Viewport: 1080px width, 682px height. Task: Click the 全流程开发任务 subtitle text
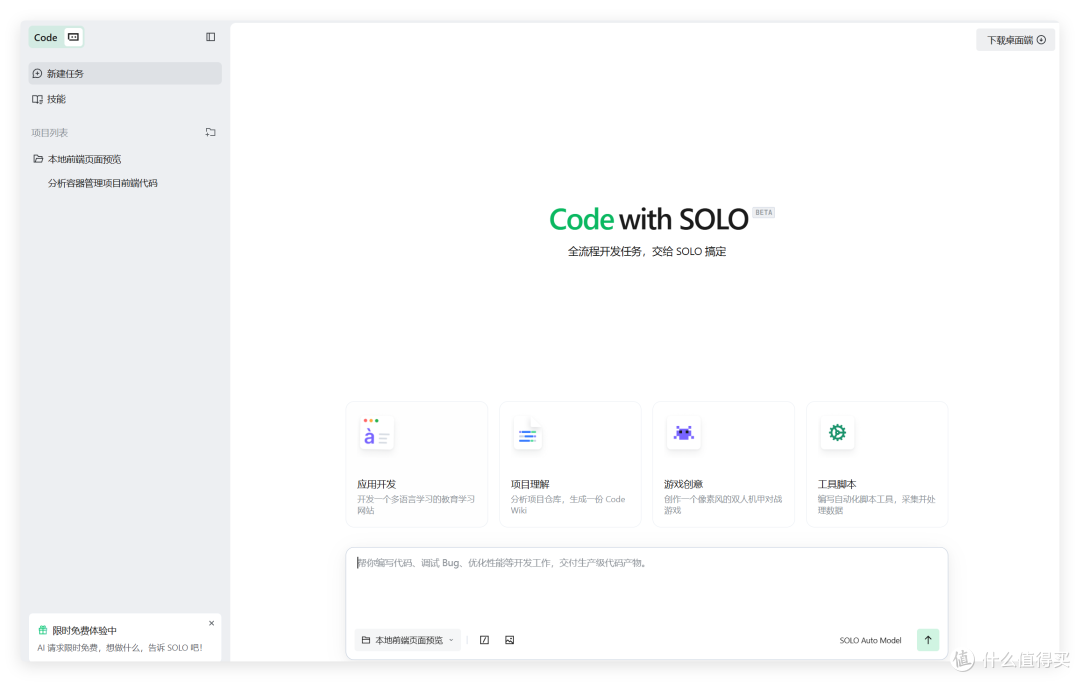pyautogui.click(x=647, y=251)
